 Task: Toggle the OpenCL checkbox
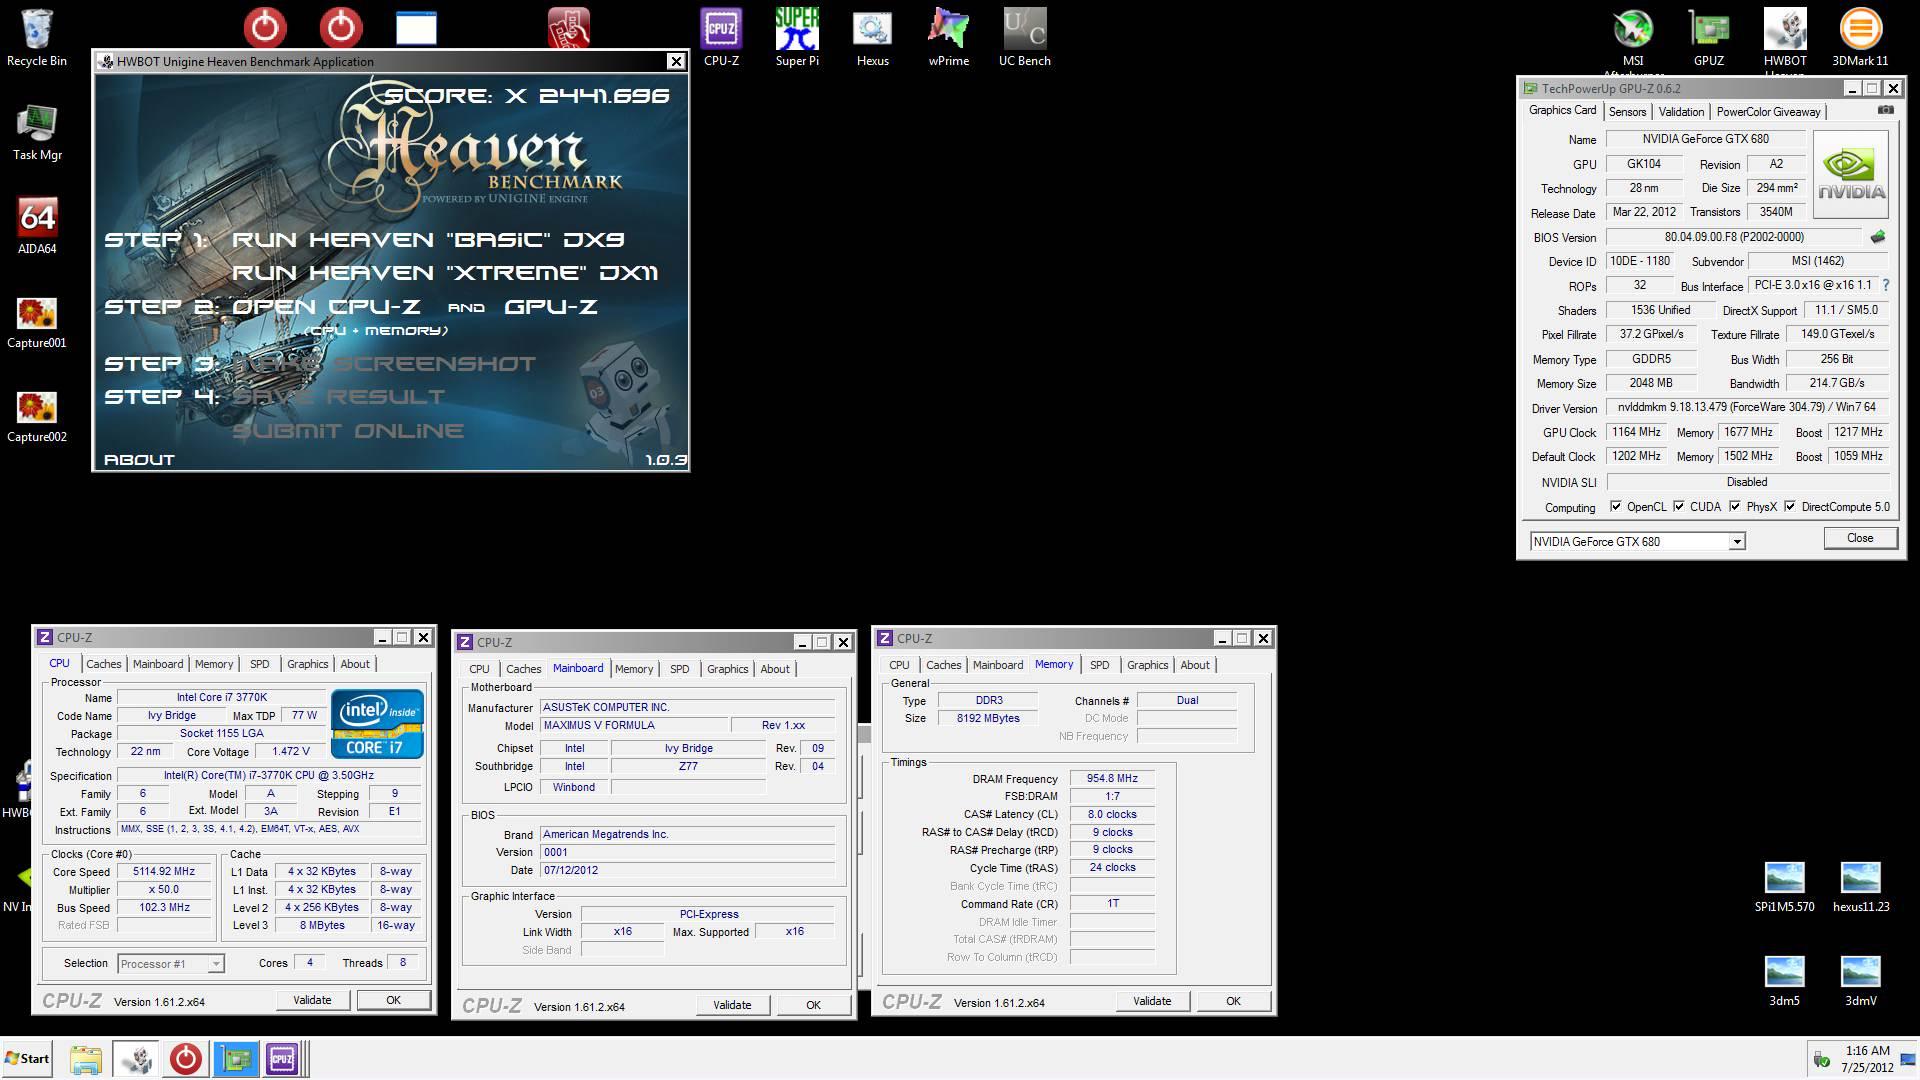[x=1615, y=507]
